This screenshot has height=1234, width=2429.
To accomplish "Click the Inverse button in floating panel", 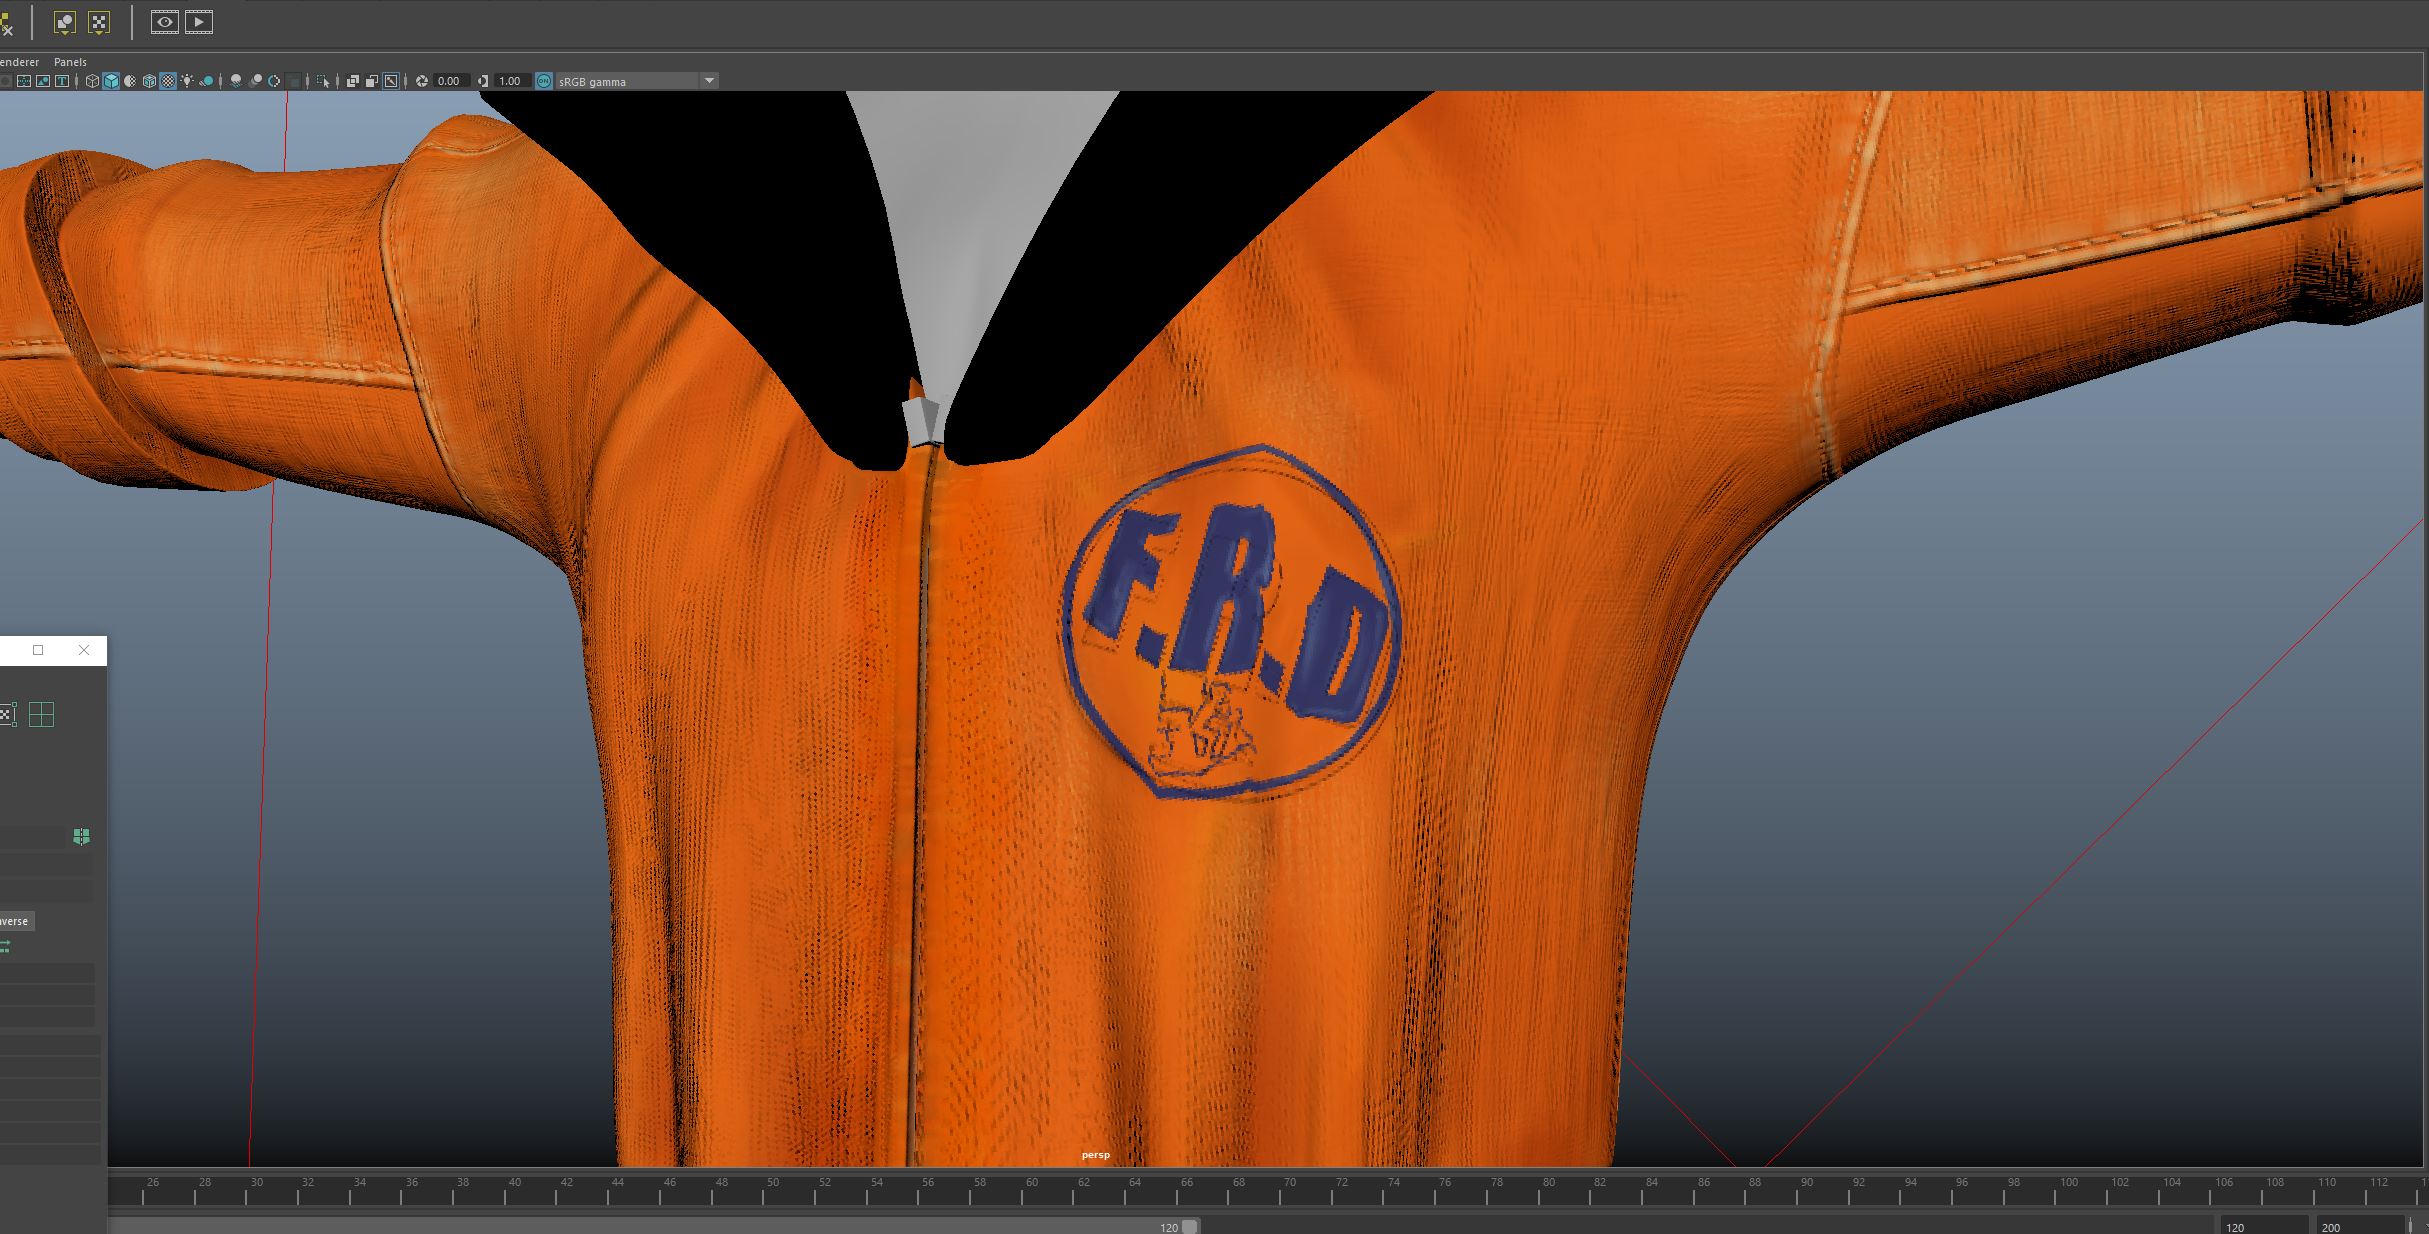I will pos(15,921).
